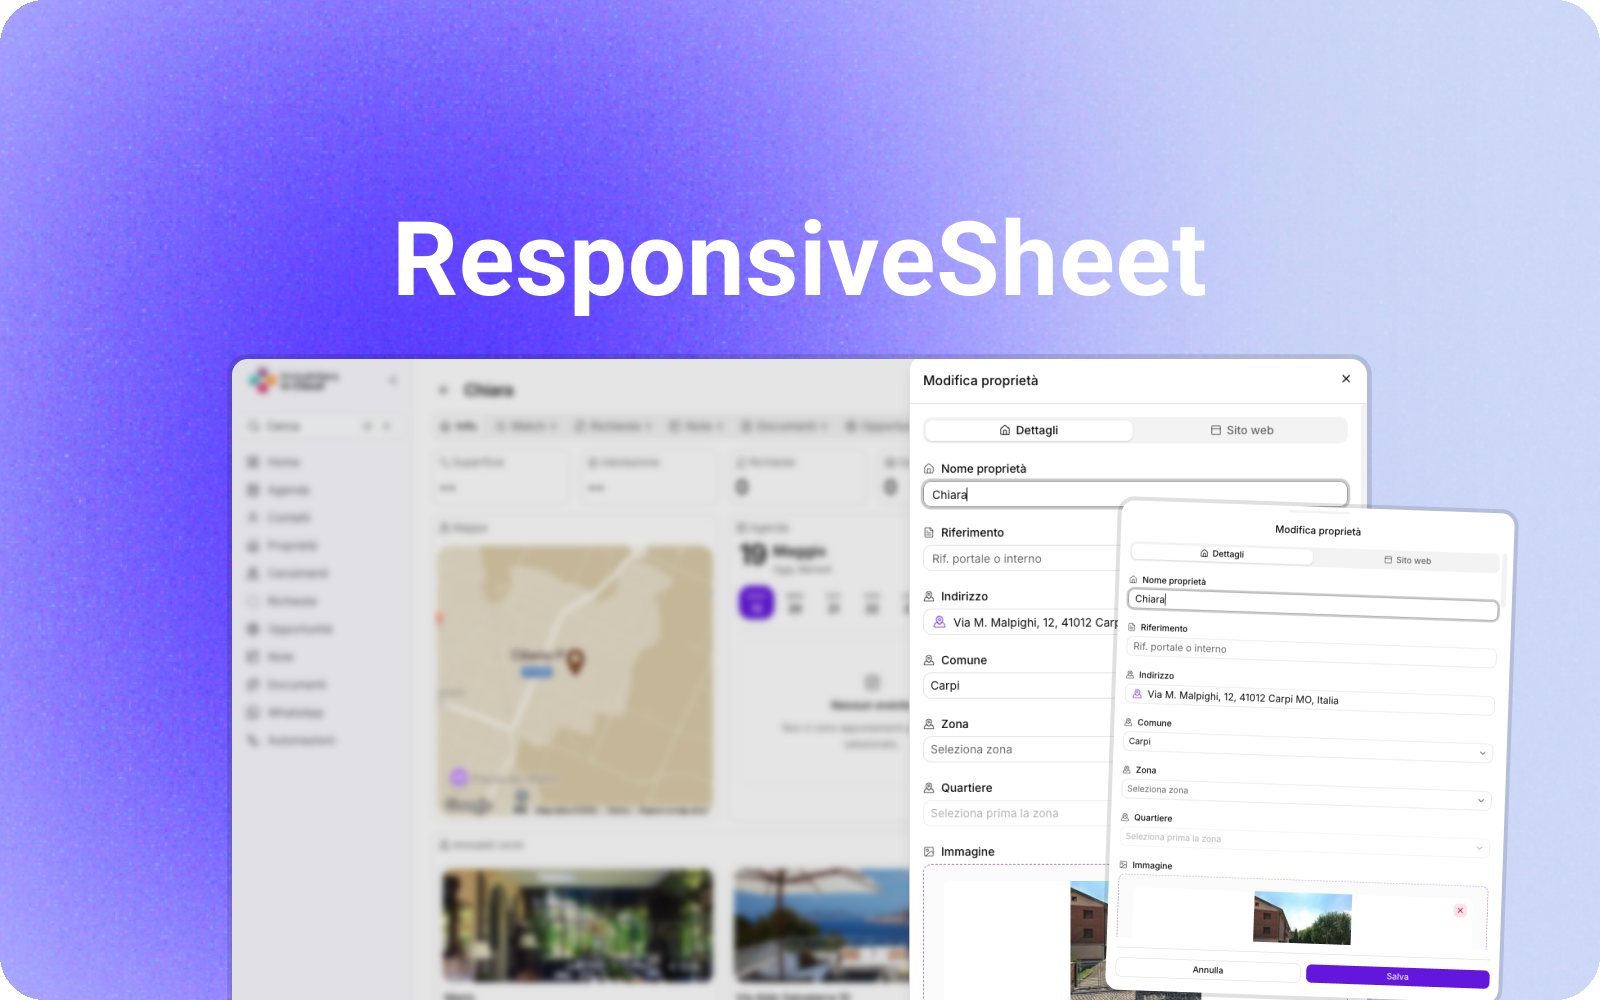Close the rear Modifica proprietà sheet

1346,379
